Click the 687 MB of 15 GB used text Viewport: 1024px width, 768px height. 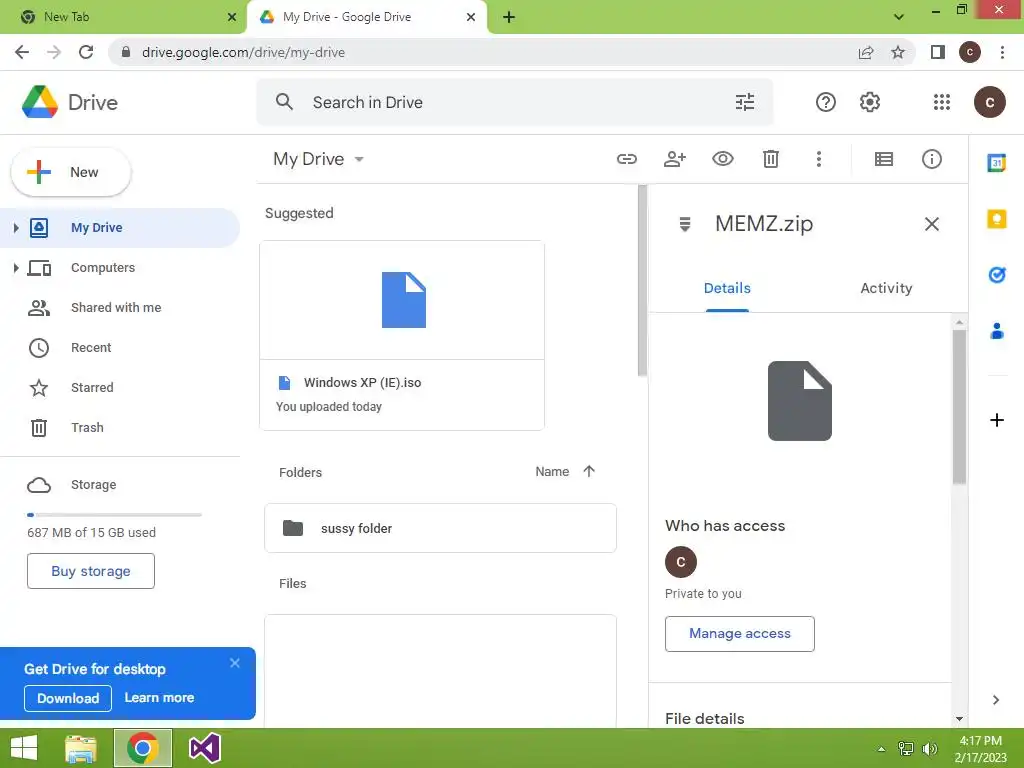click(x=91, y=532)
